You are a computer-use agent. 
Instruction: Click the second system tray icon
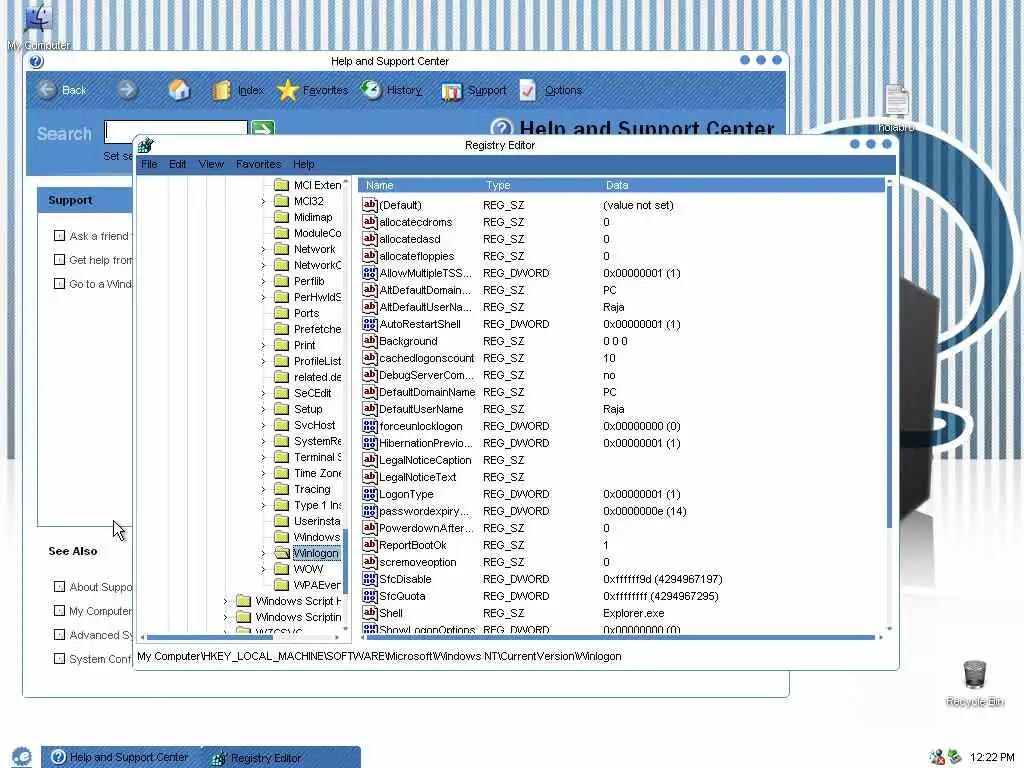click(x=955, y=757)
